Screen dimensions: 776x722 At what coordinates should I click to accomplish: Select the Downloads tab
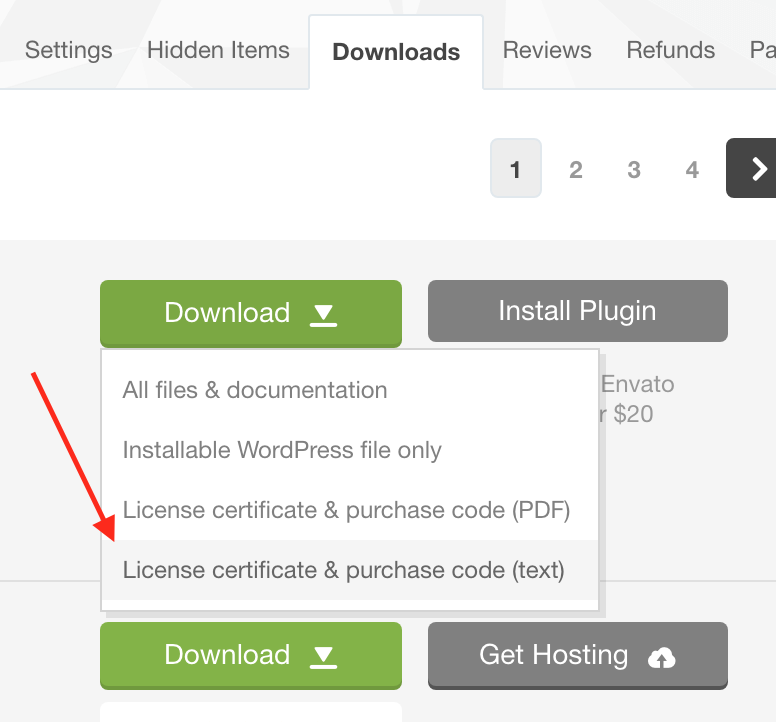click(396, 52)
